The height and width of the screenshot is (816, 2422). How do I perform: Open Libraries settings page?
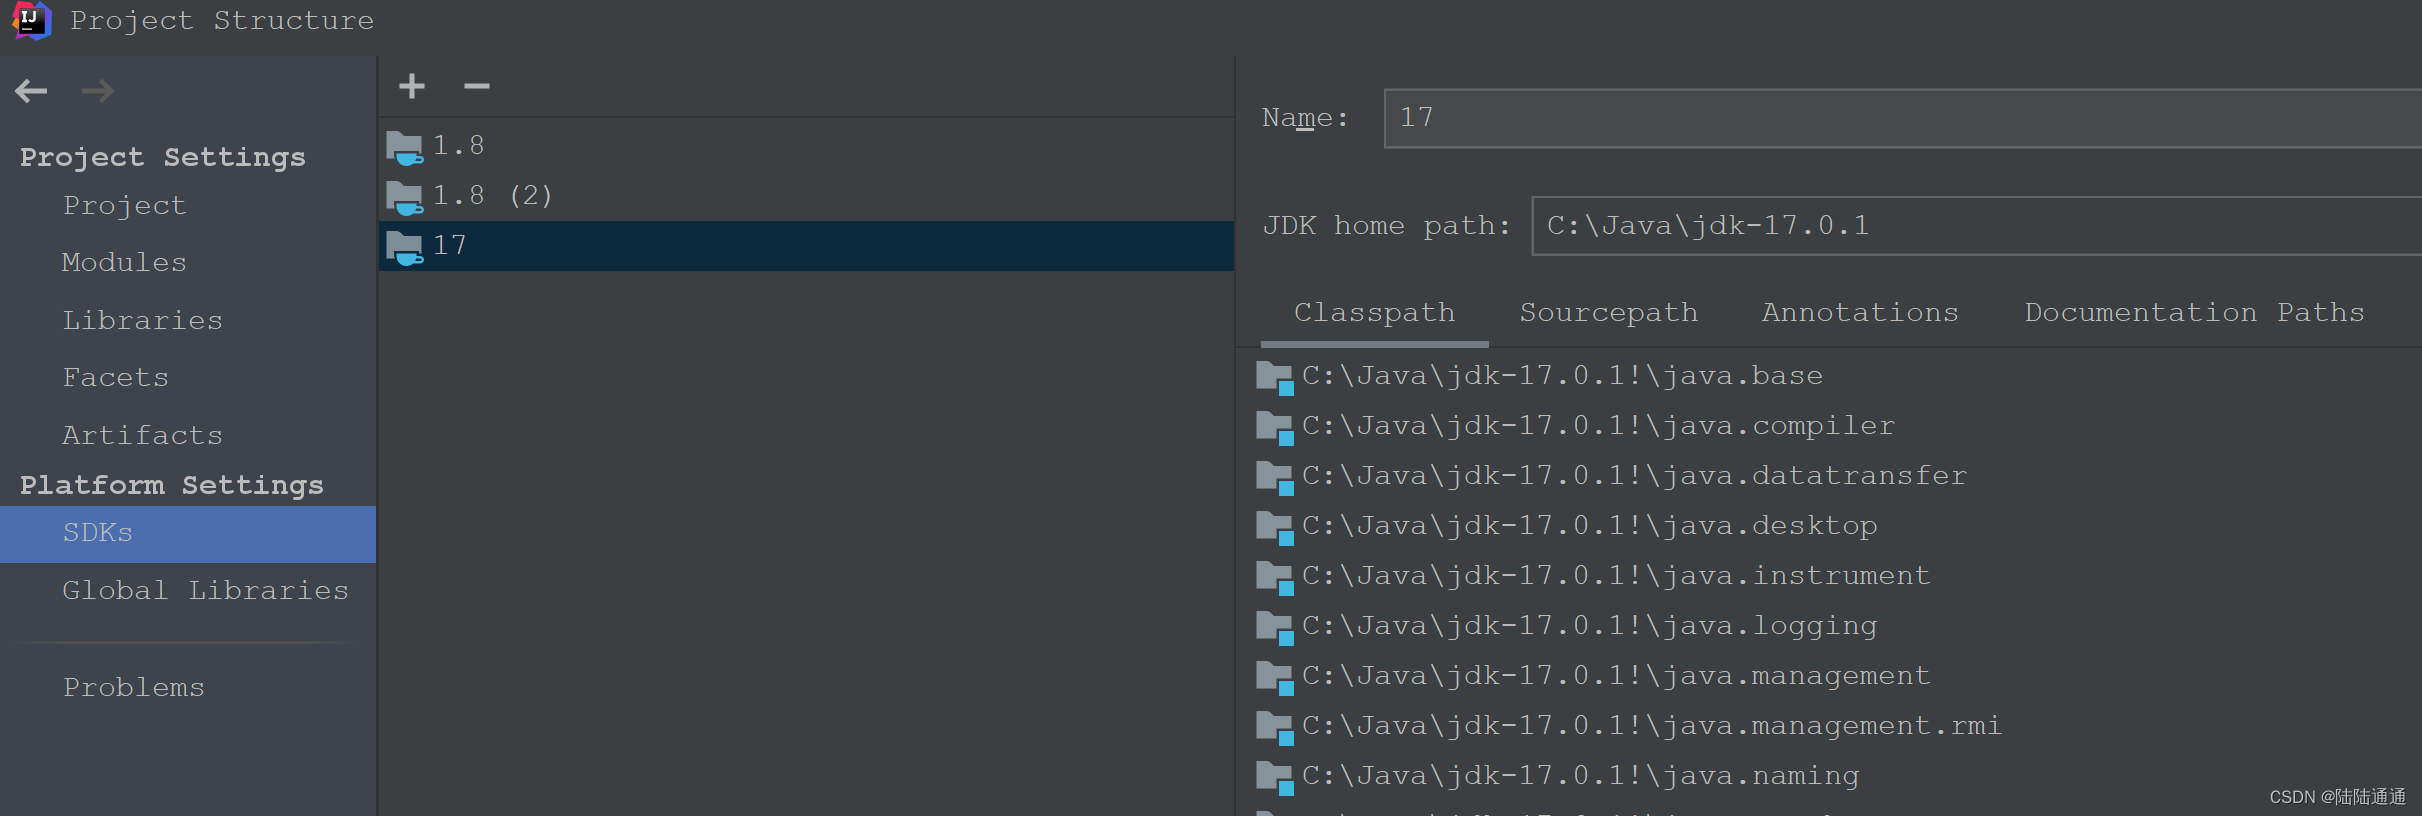143,320
